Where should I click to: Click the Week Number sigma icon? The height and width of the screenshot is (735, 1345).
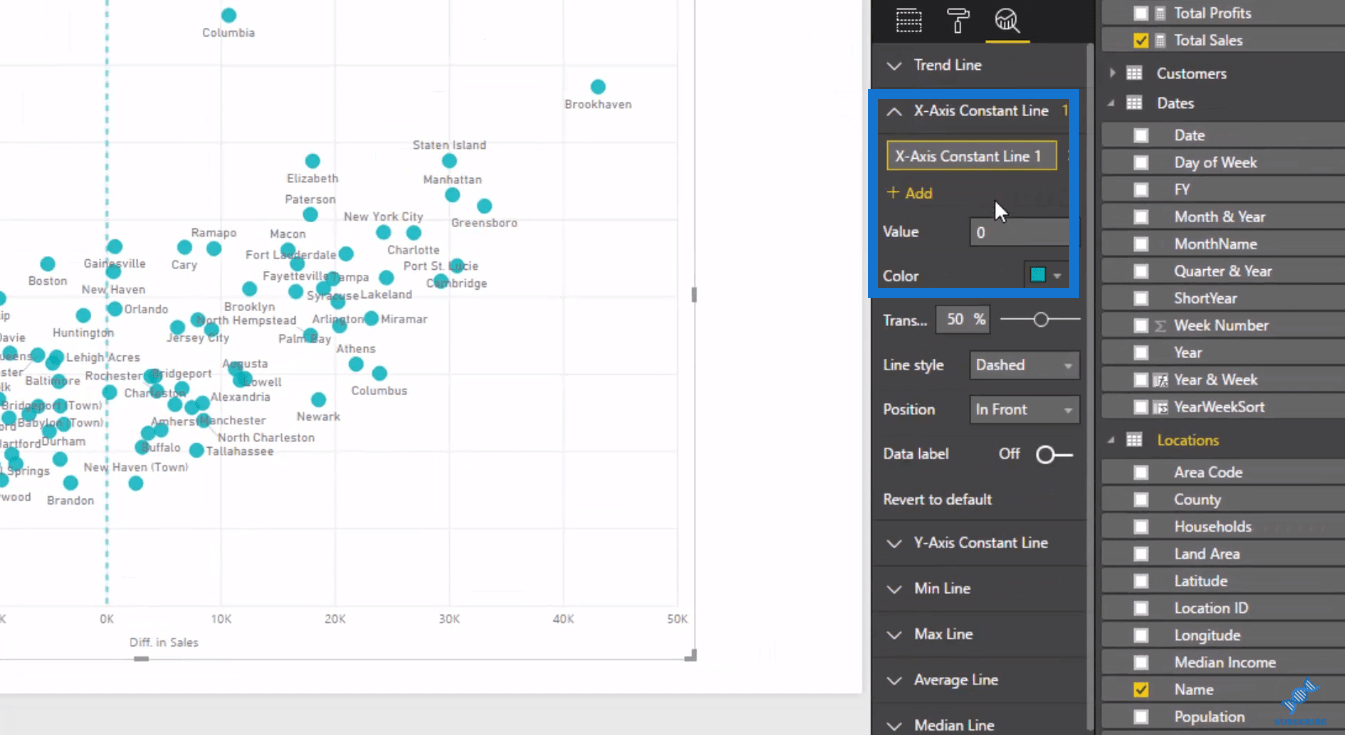coord(1161,326)
